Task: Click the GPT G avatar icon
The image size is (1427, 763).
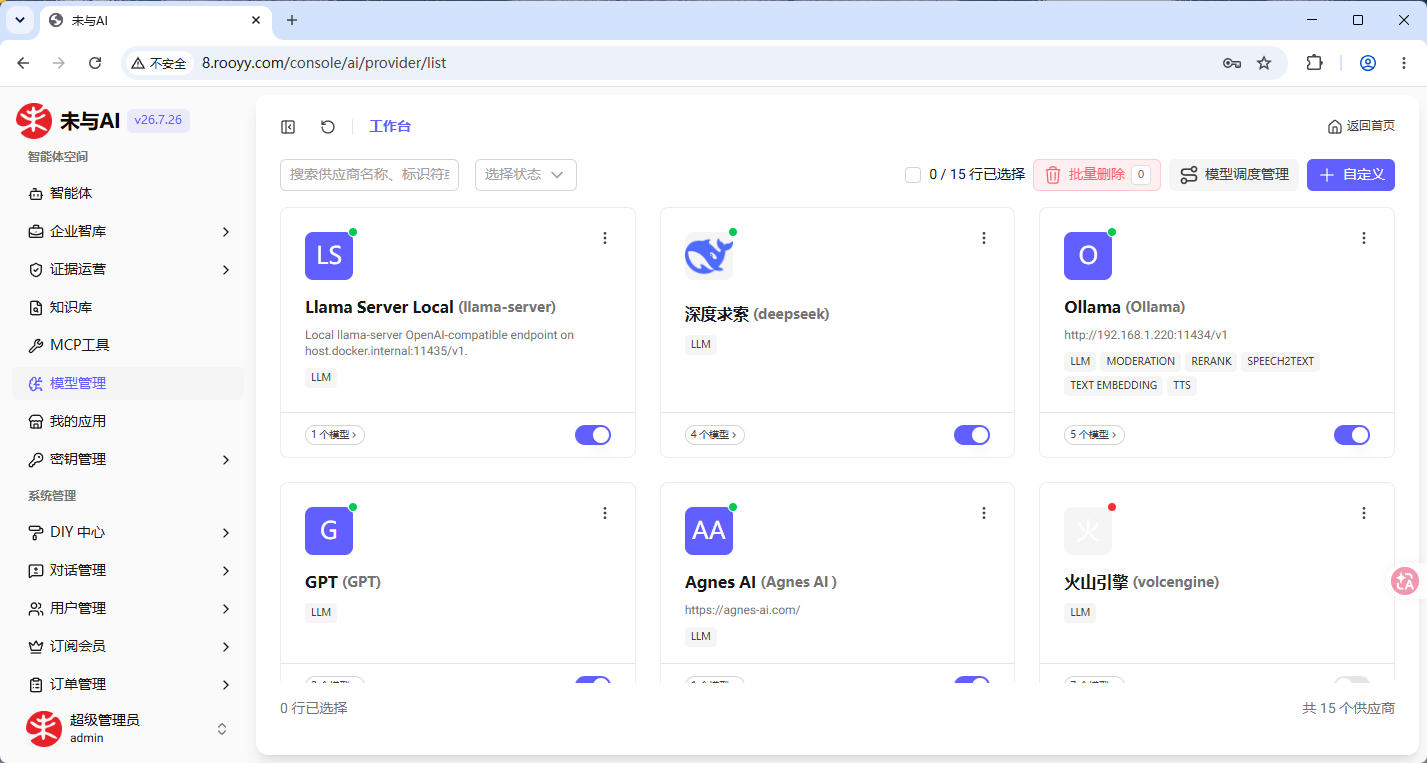Action: 329,531
